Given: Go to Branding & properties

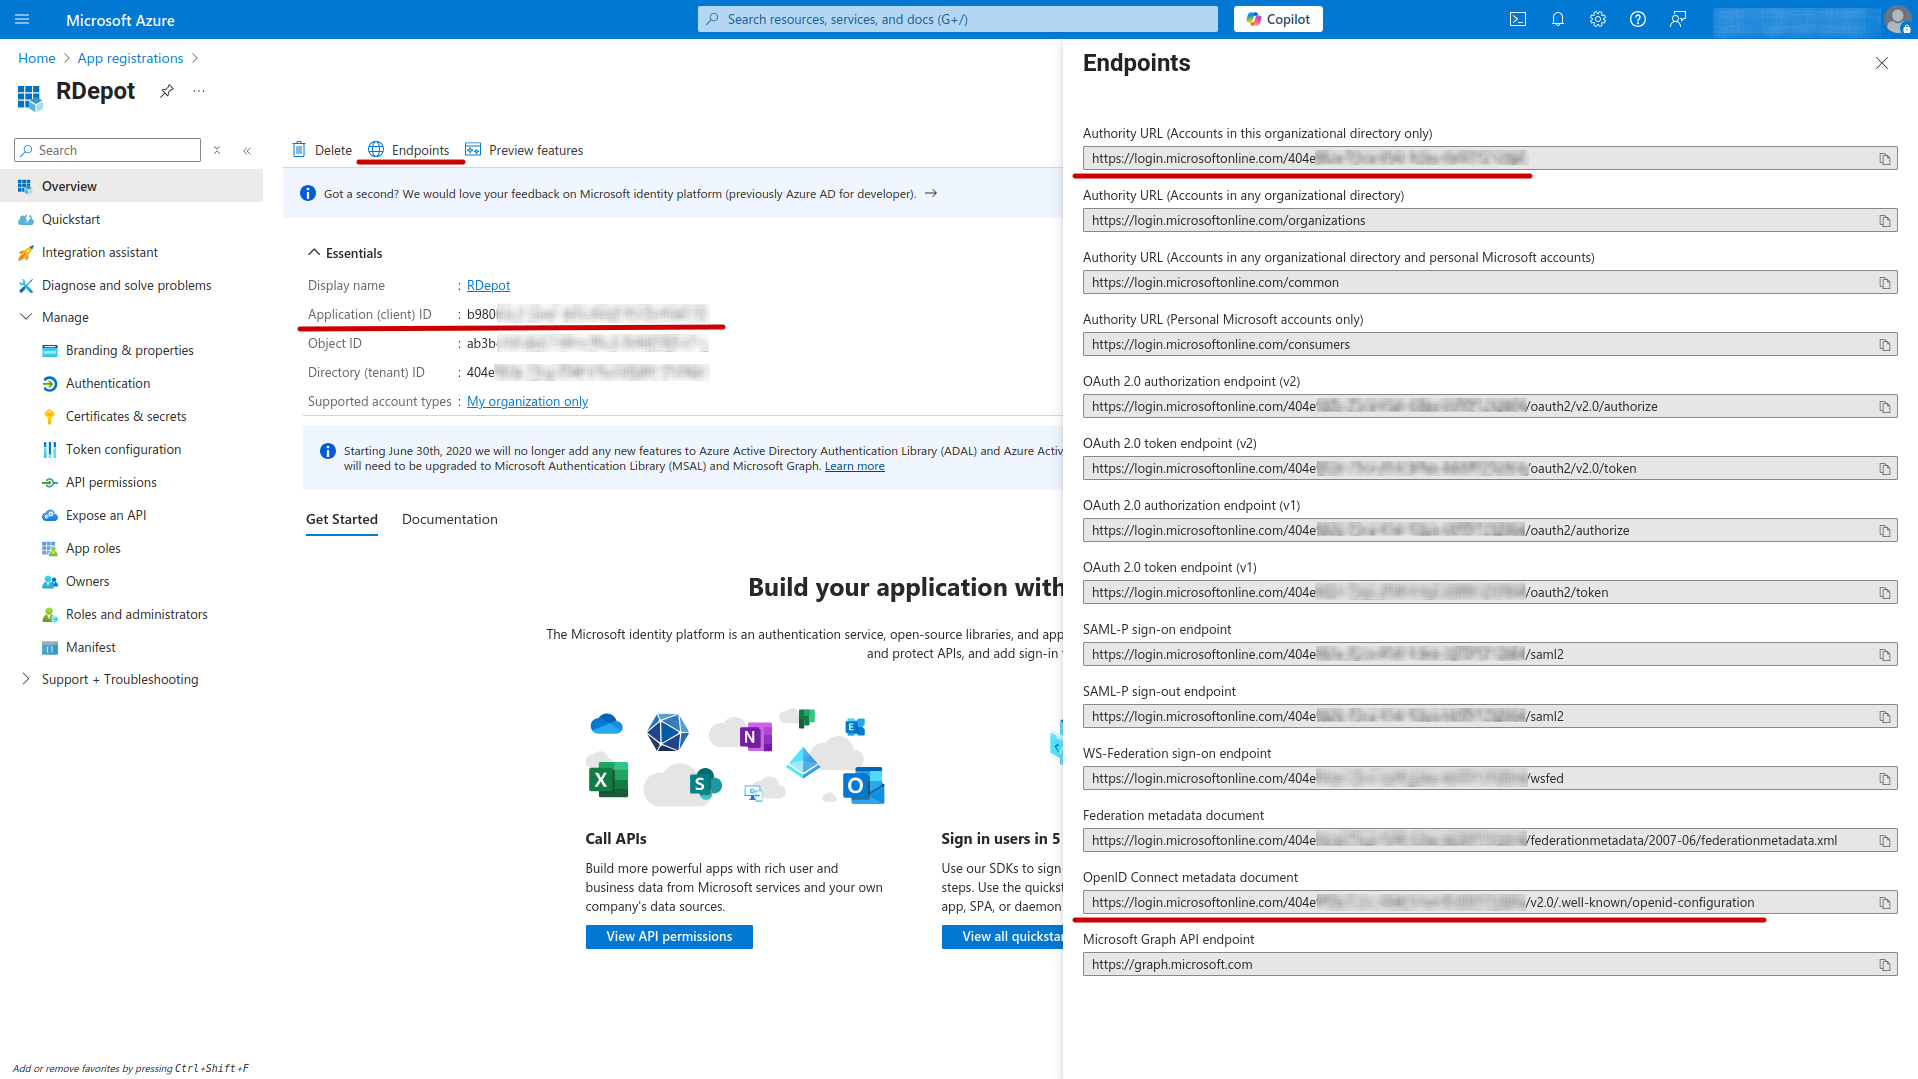Looking at the screenshot, I should pos(132,350).
